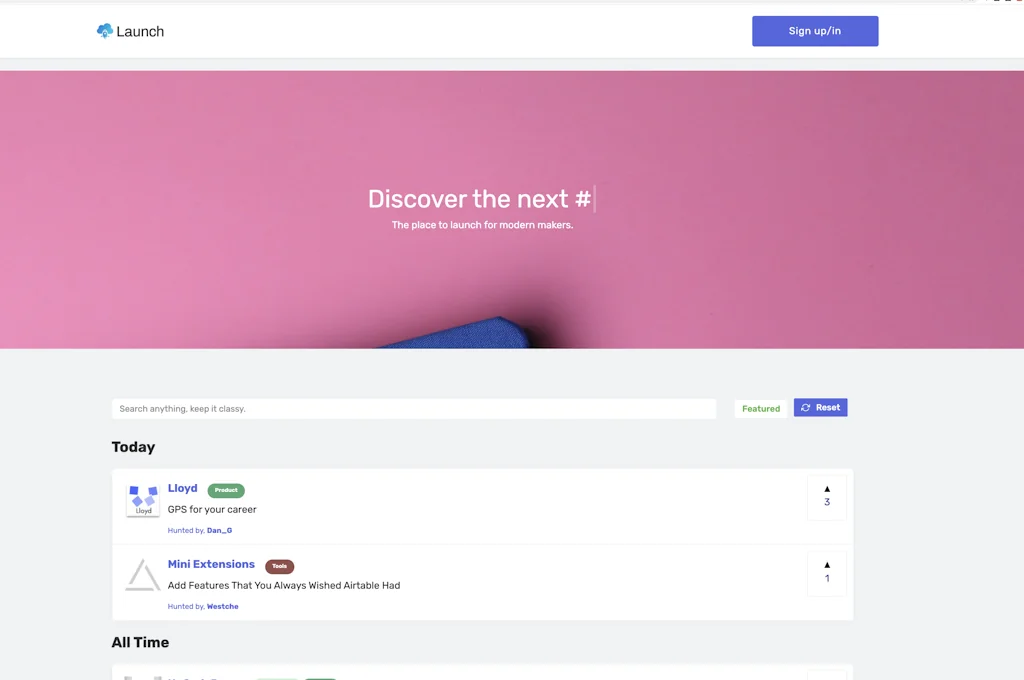Open hunter profile Westche

coord(223,606)
